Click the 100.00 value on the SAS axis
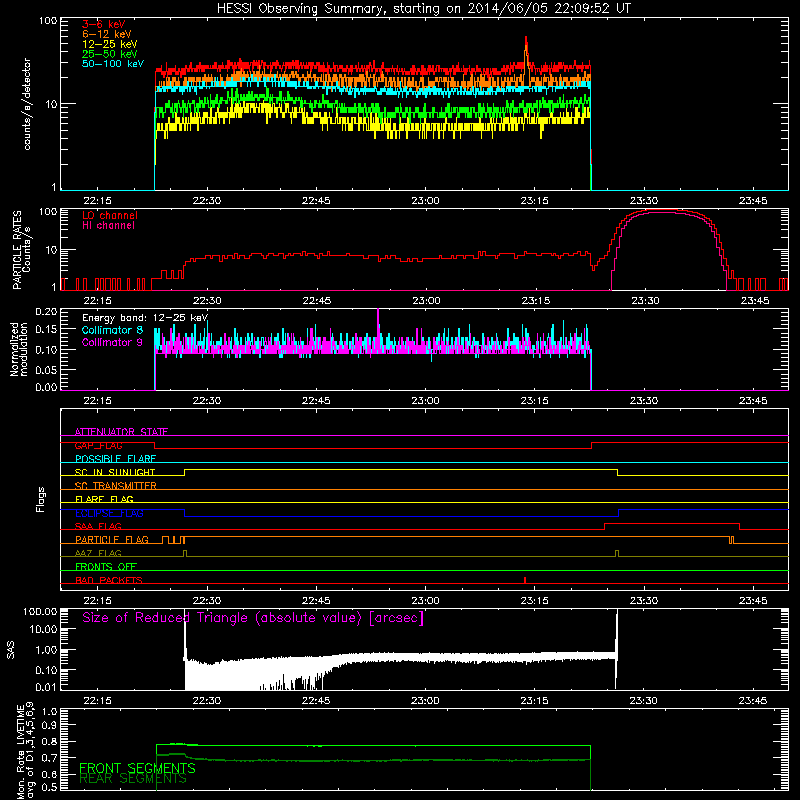Viewport: 800px width, 800px height. tap(40, 612)
